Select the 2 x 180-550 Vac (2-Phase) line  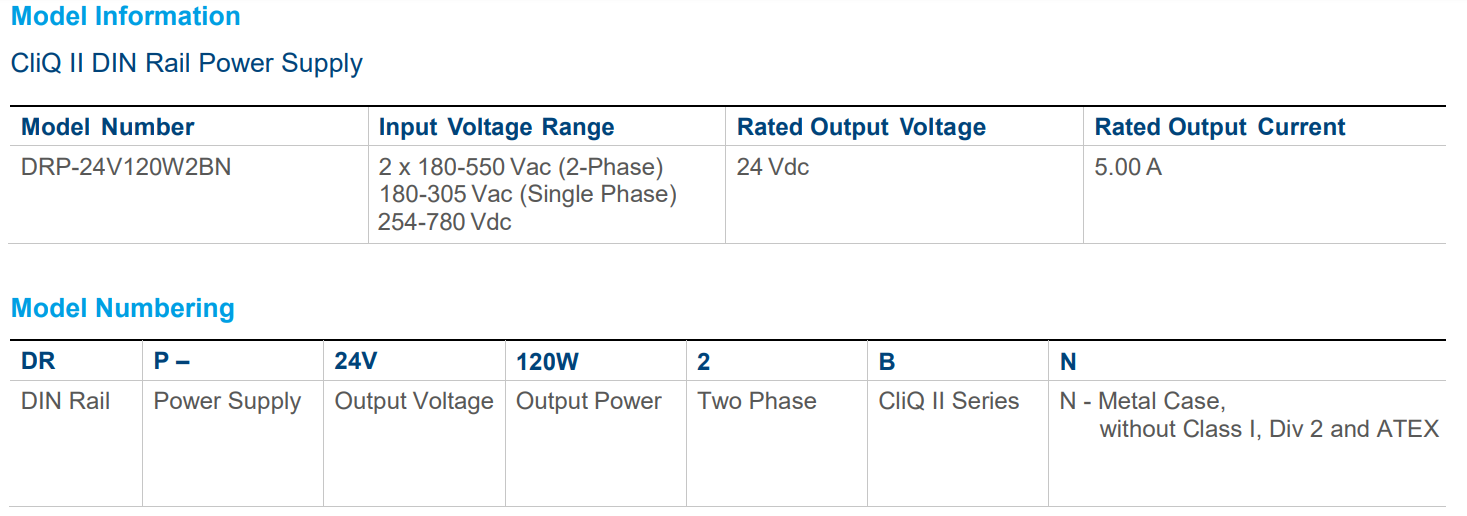(x=521, y=167)
